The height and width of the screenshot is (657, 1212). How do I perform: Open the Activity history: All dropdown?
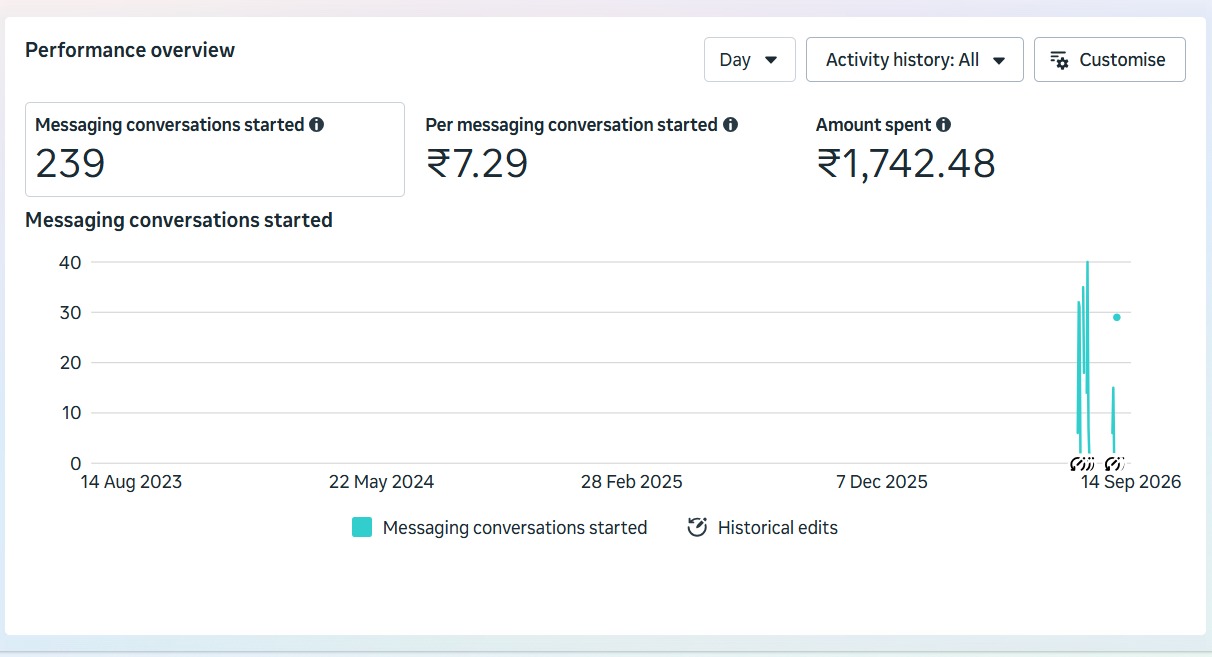[914, 59]
